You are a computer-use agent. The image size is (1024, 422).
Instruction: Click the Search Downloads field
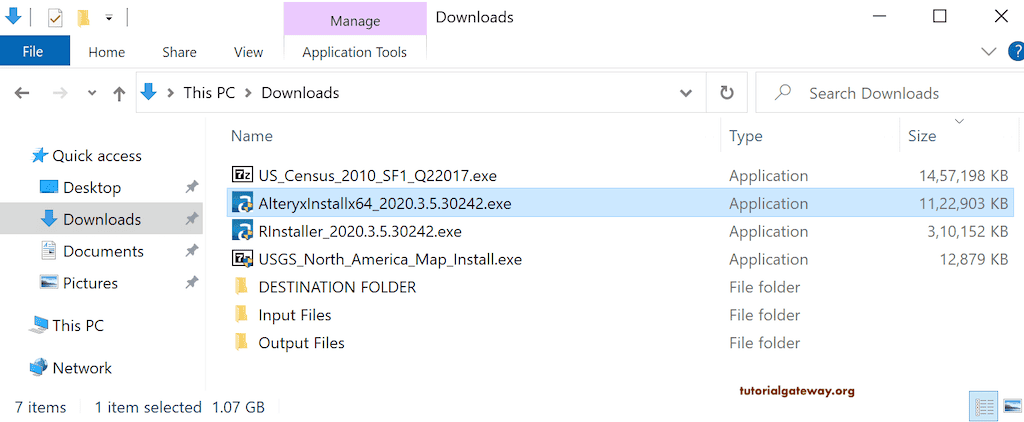click(889, 93)
